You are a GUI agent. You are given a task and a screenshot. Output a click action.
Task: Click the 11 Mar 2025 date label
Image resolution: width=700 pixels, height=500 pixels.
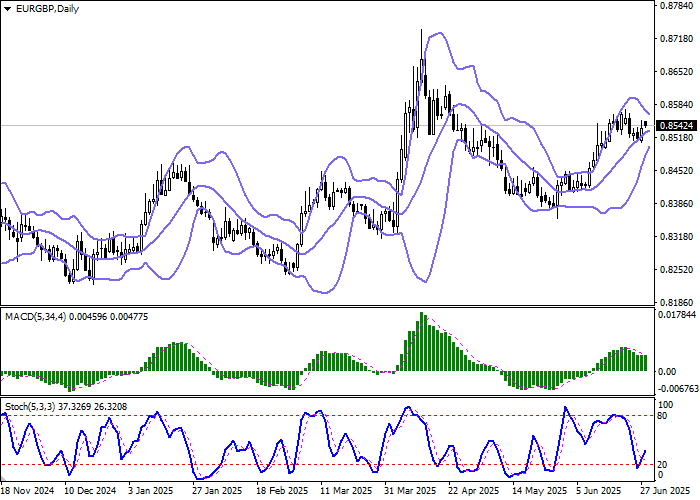[x=346, y=491]
